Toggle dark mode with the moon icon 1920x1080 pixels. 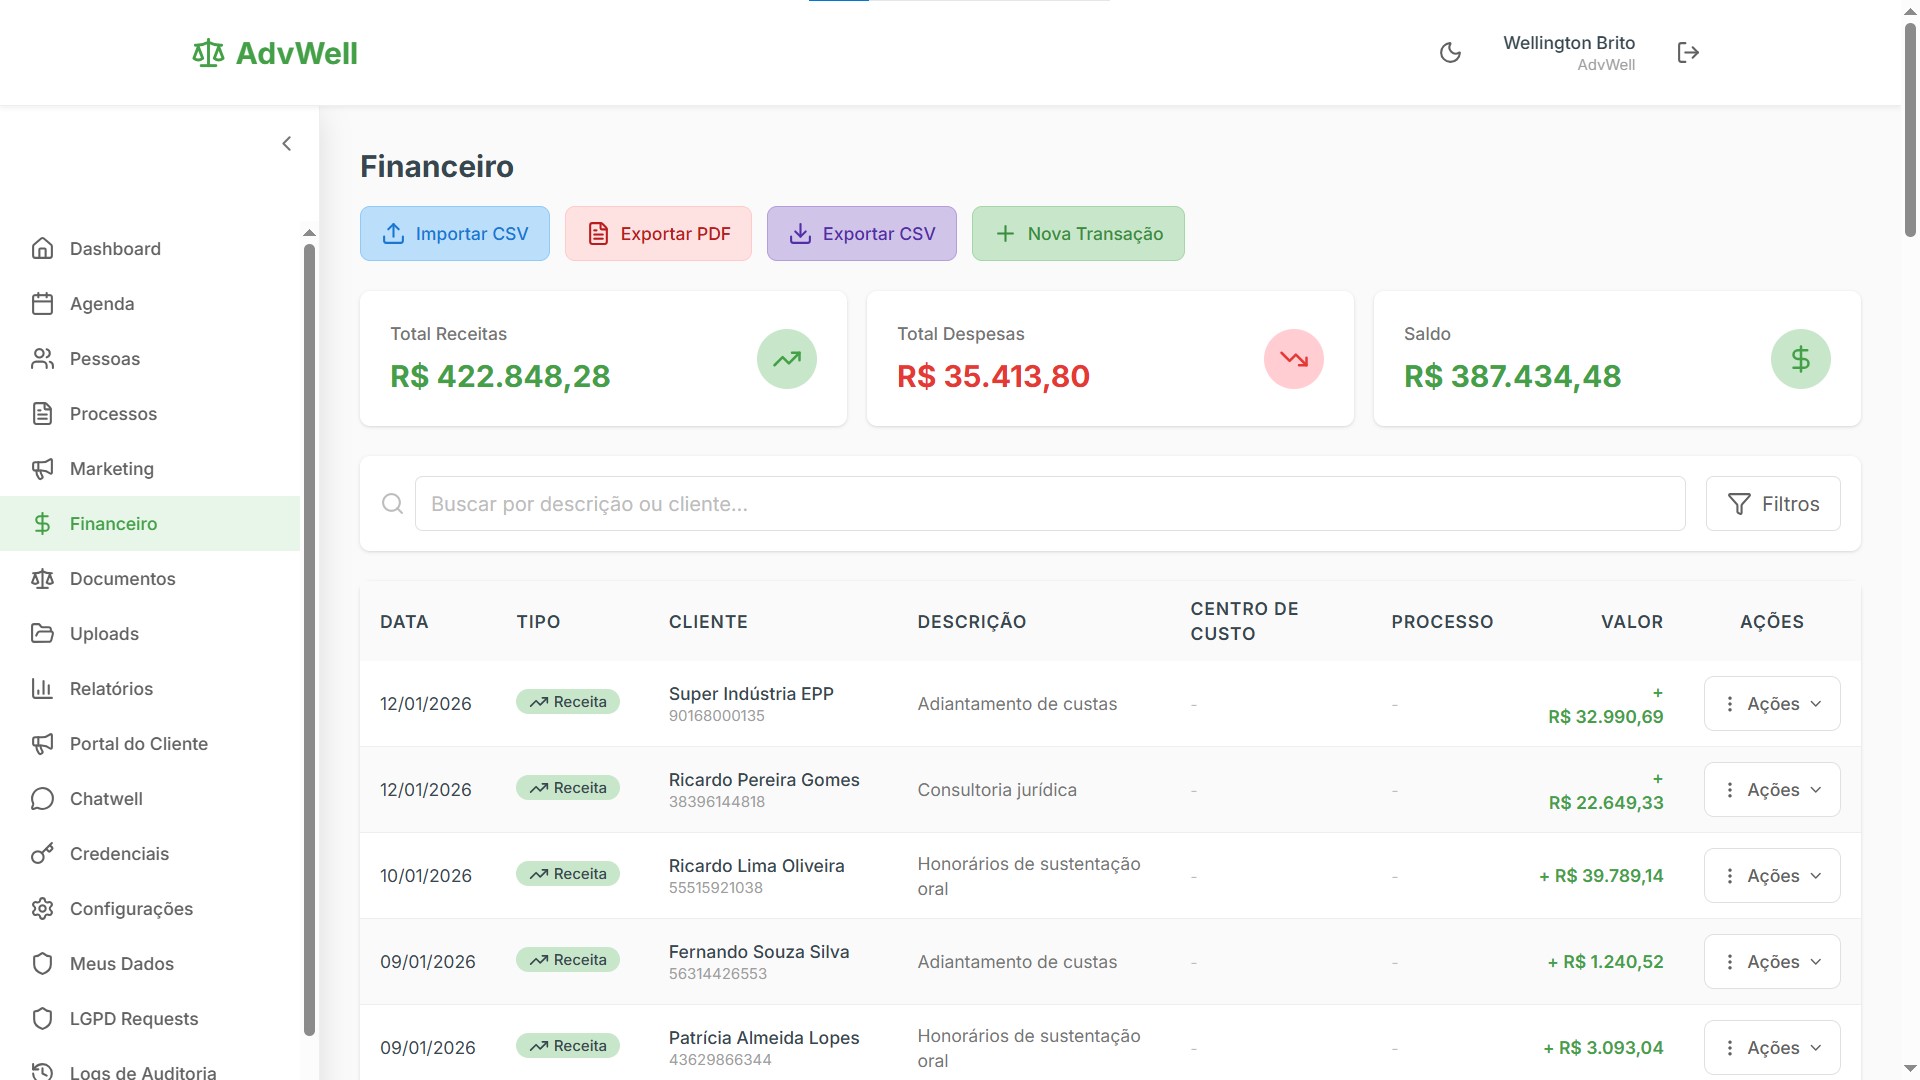(1450, 52)
